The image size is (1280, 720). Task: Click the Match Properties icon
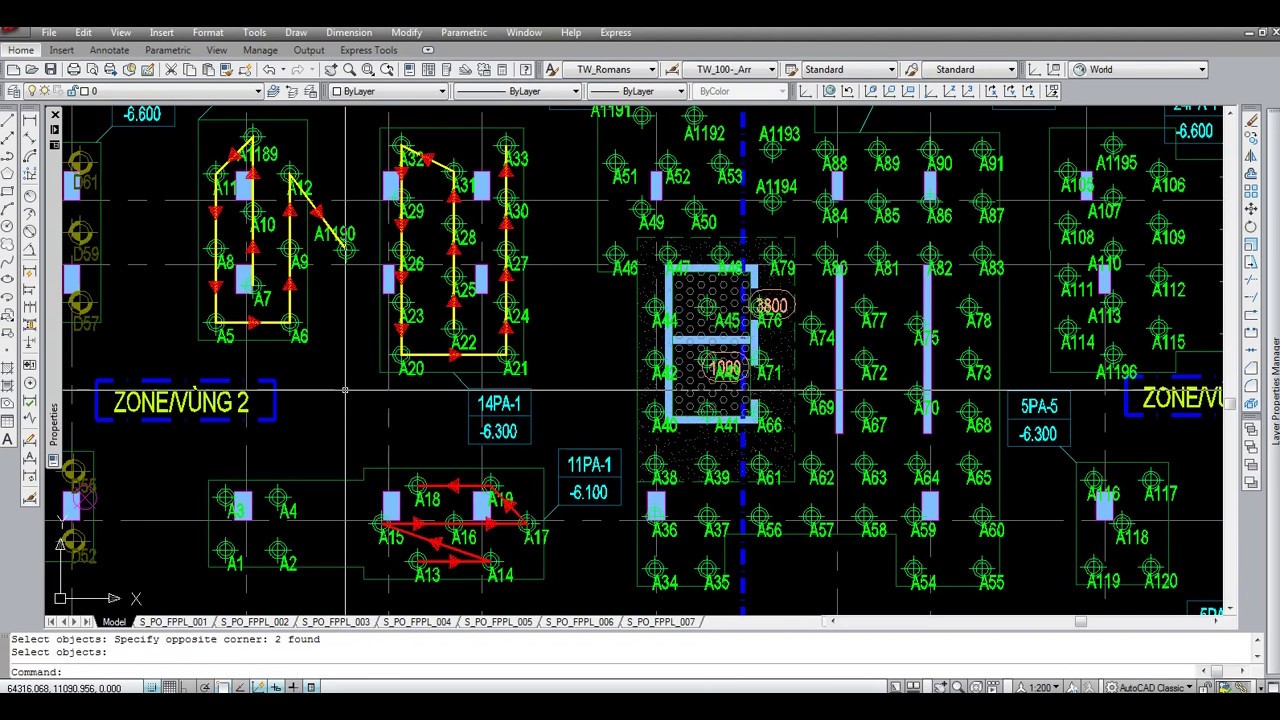[x=246, y=69]
